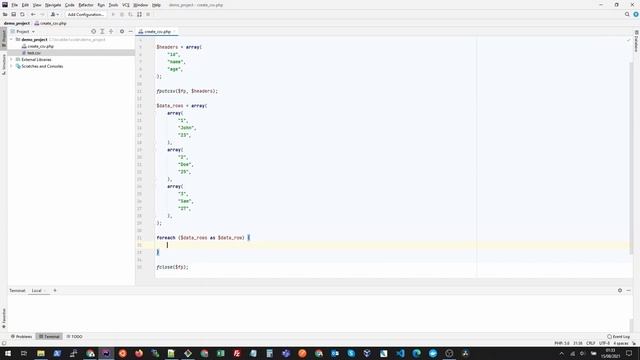640x360 pixels.
Task: Click the tool window quick-access icon bottom left
Action: click(x=4, y=343)
